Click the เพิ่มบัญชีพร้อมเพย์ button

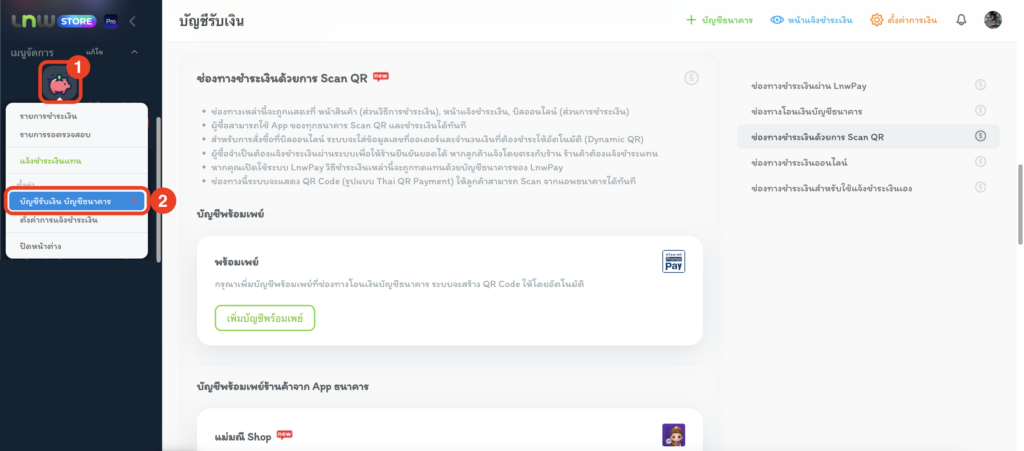pos(265,318)
